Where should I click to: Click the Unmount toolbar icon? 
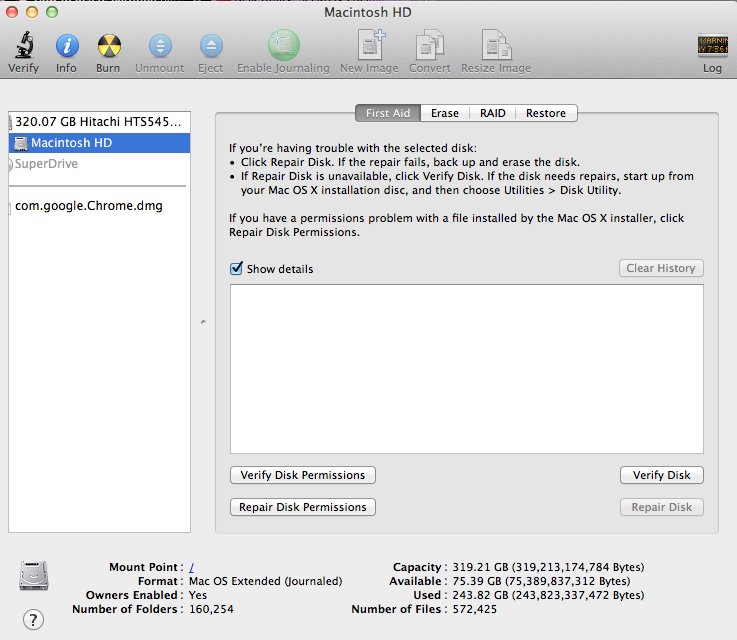tap(160, 46)
